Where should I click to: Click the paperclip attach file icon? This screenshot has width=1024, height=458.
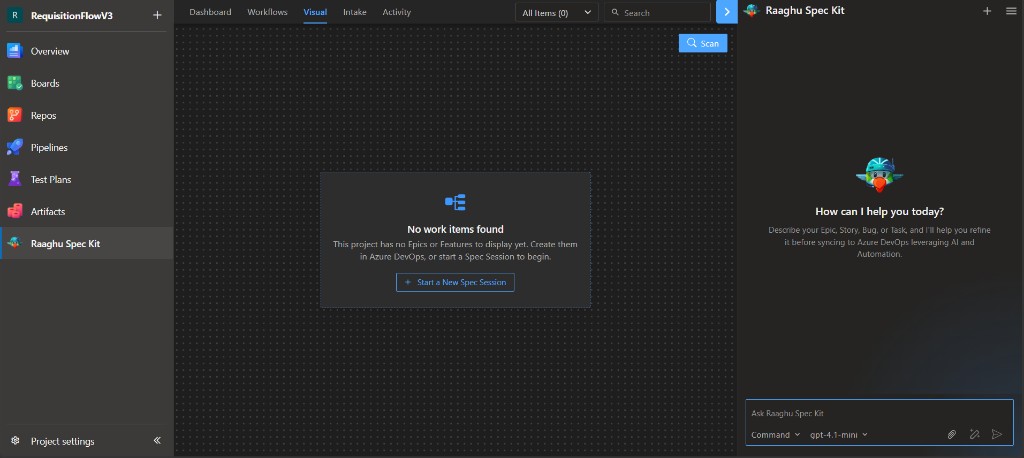(952, 434)
